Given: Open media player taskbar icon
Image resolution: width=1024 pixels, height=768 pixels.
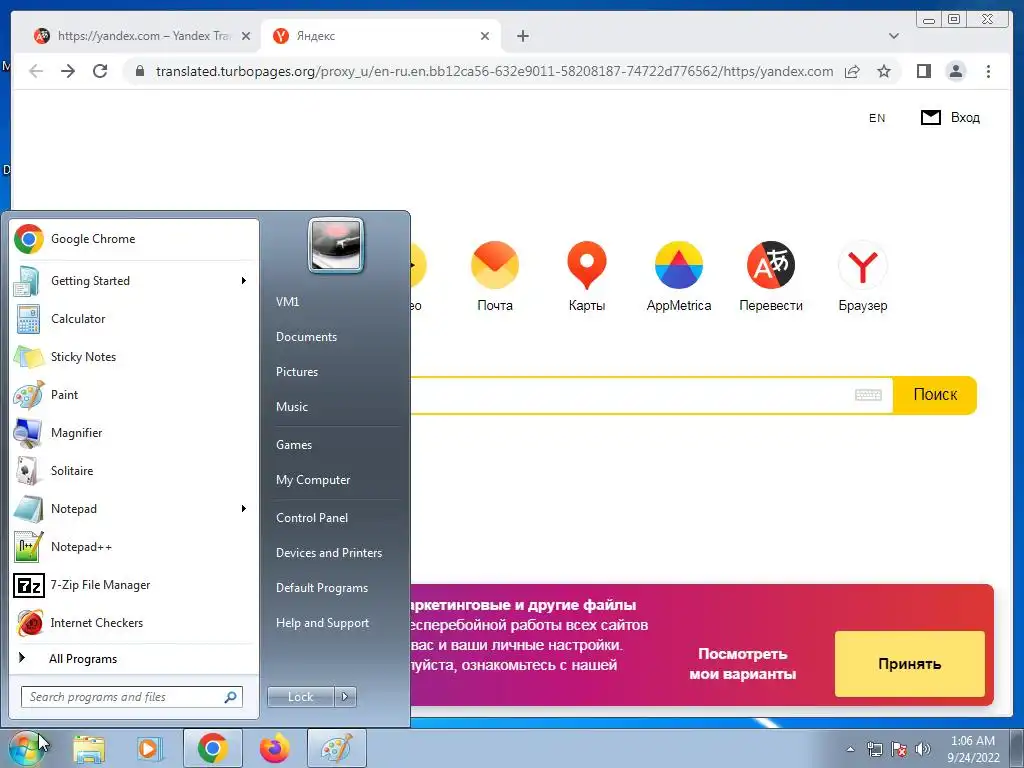Looking at the screenshot, I should tap(149, 748).
